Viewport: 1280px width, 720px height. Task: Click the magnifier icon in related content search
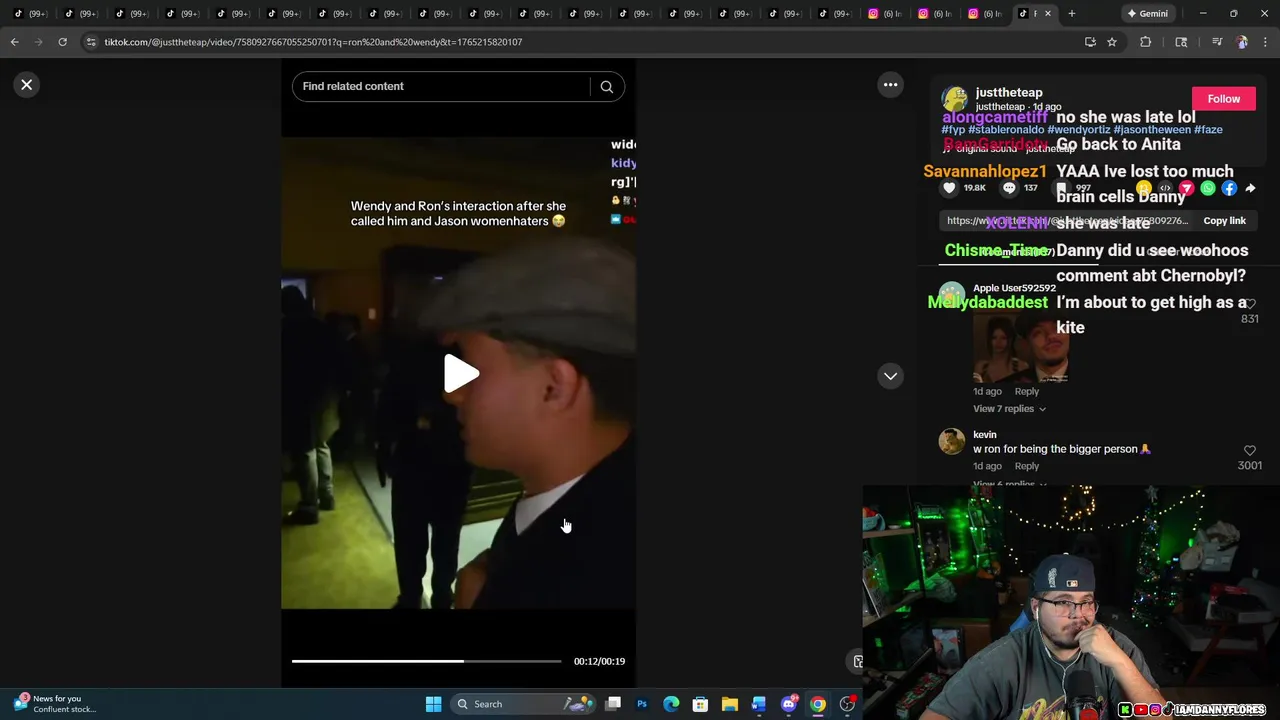click(x=606, y=87)
